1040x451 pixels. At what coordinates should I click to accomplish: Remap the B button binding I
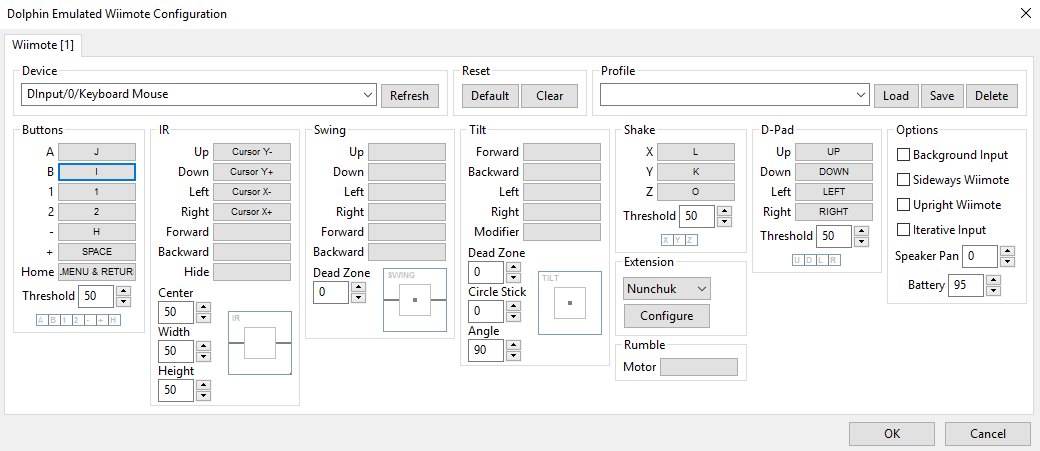pyautogui.click(x=97, y=172)
